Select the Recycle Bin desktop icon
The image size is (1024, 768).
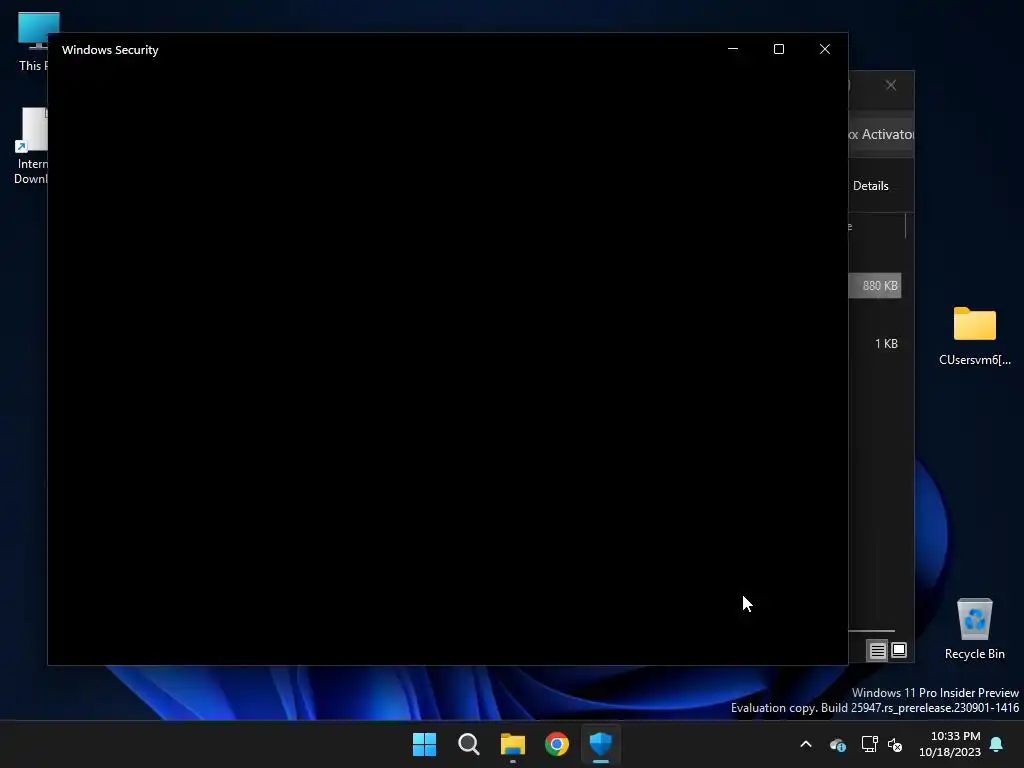[974, 629]
